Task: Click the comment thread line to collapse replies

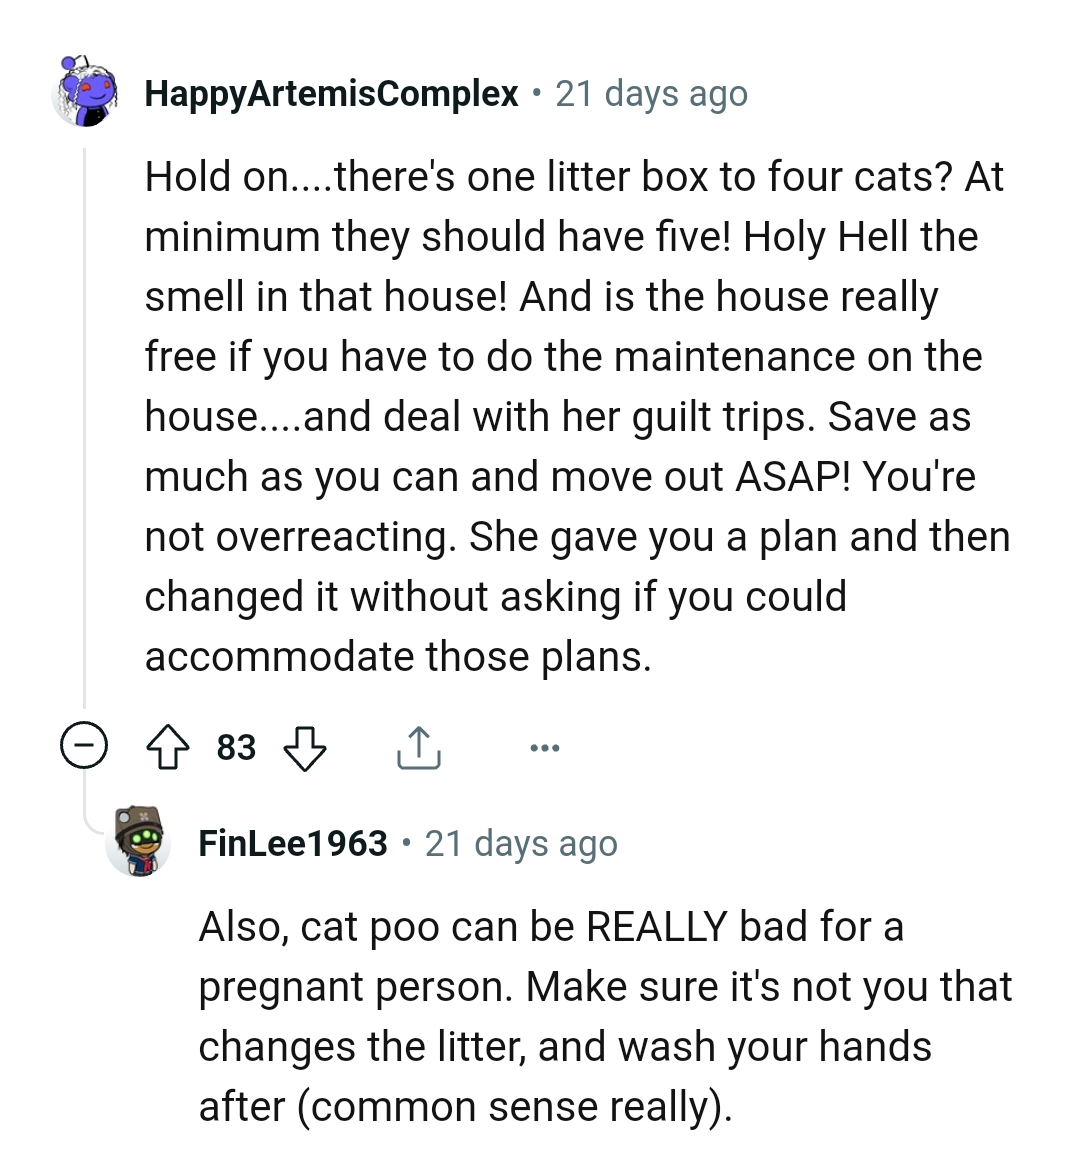Action: point(84,420)
